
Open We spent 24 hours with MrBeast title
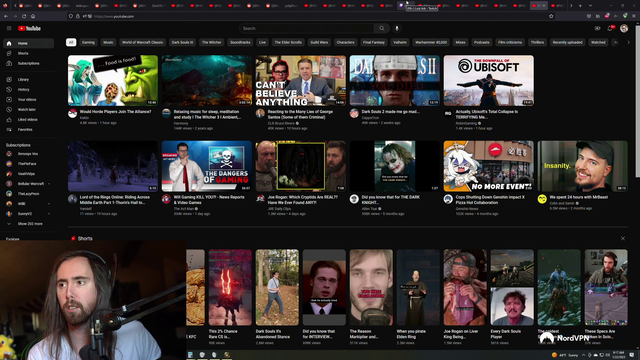578,197
